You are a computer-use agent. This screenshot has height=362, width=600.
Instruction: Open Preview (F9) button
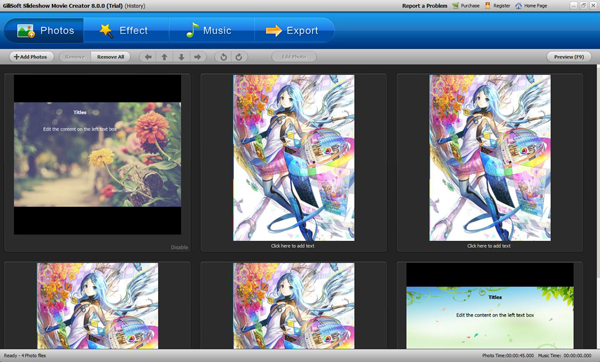(569, 57)
